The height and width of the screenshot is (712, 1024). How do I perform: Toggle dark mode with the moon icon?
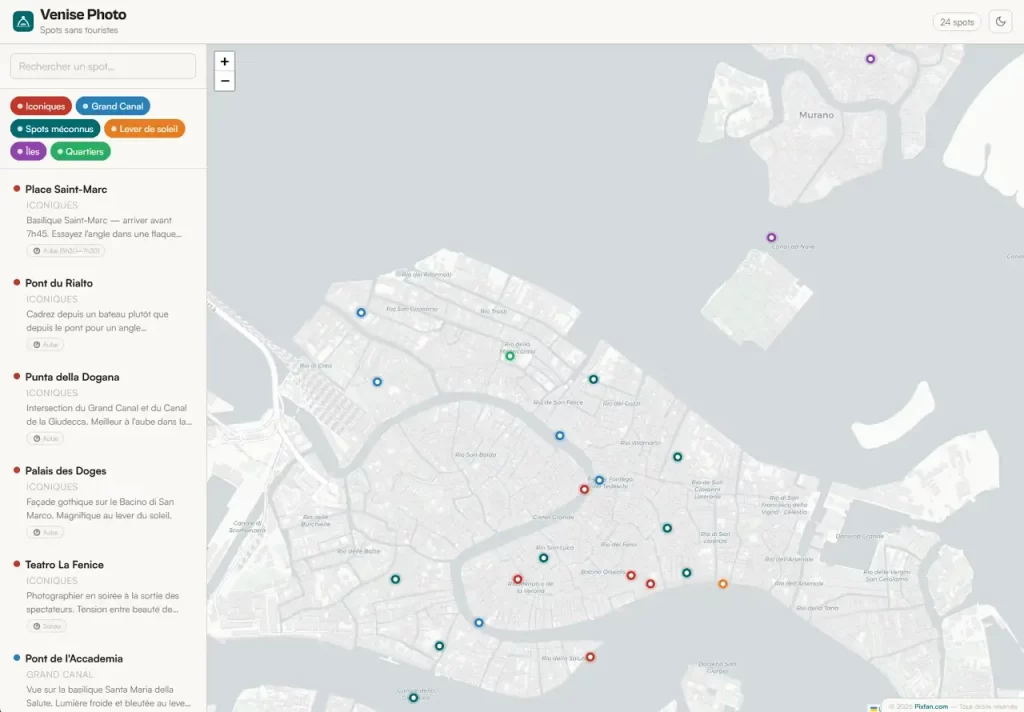[x=1000, y=22]
